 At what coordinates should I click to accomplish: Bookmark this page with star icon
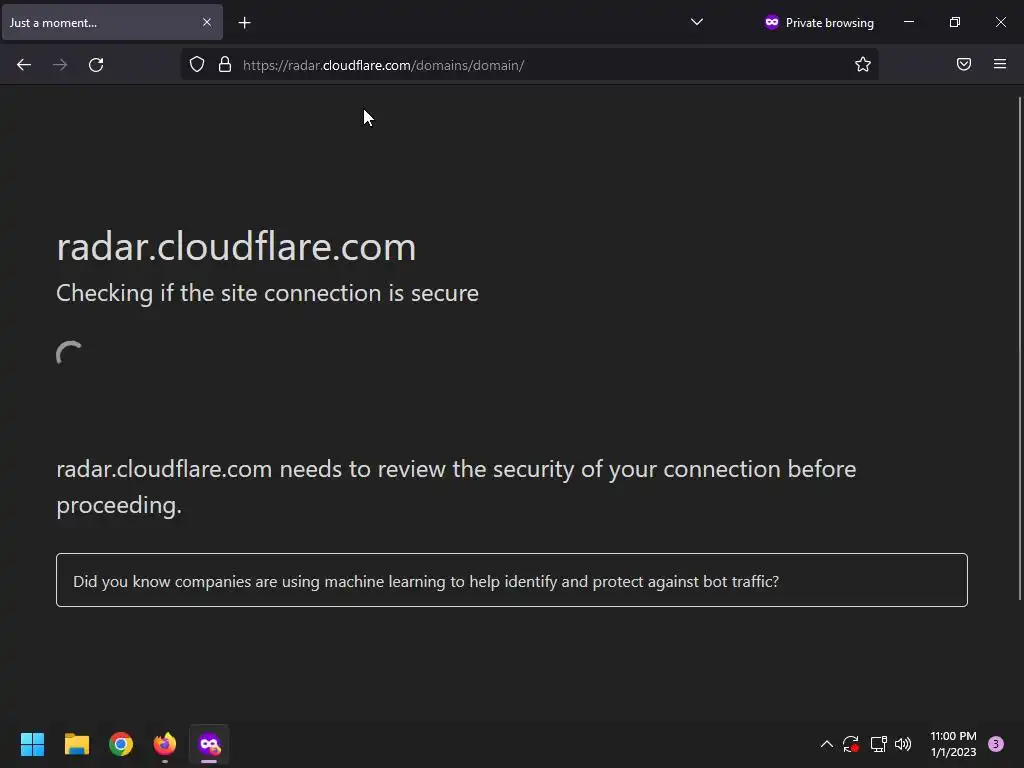click(863, 64)
